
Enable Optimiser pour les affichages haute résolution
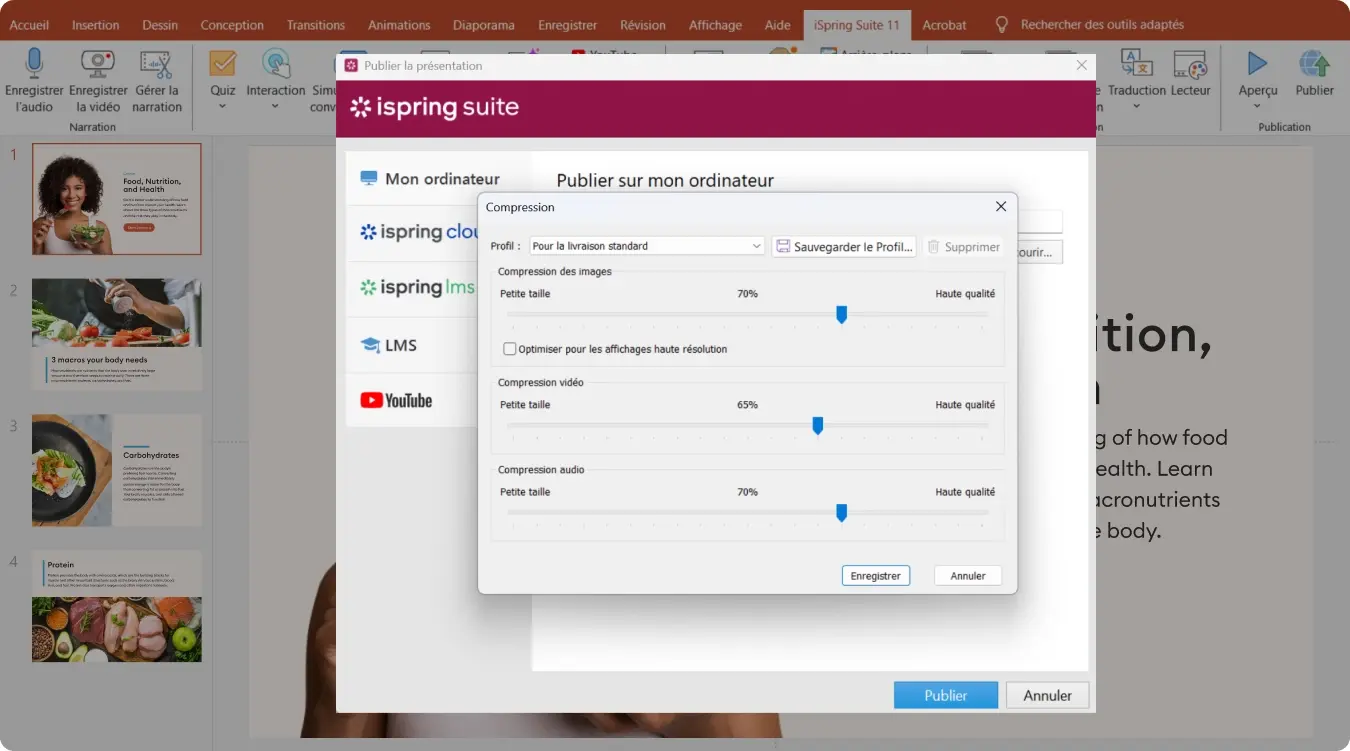510,349
